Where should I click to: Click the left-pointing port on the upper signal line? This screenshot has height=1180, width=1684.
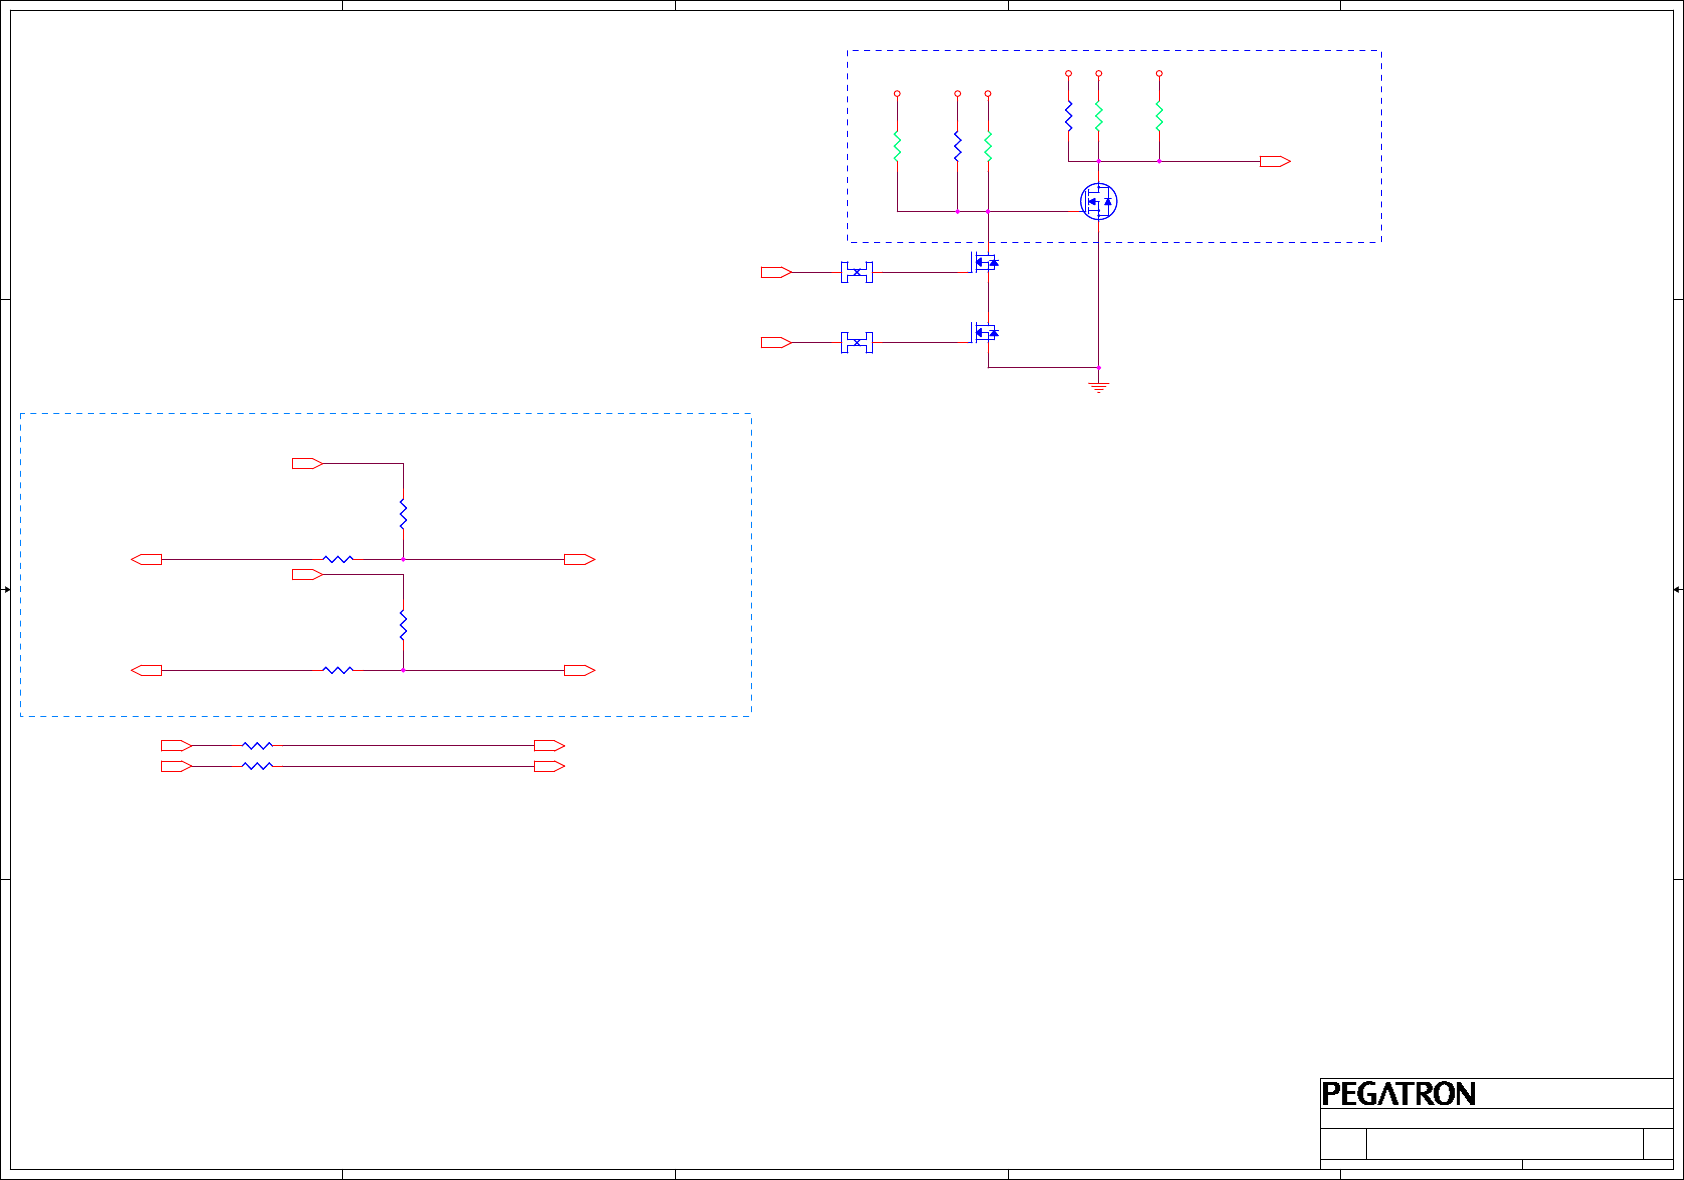pos(146,559)
